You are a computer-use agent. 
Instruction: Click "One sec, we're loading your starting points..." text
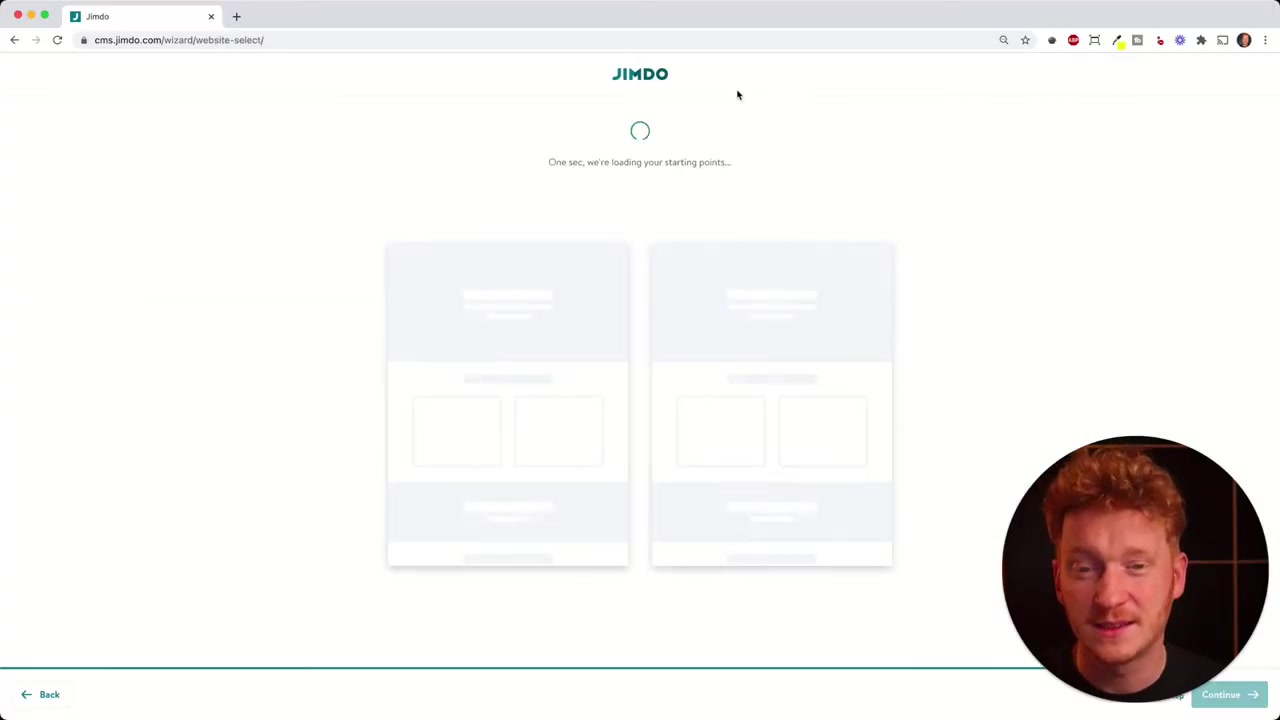640,162
